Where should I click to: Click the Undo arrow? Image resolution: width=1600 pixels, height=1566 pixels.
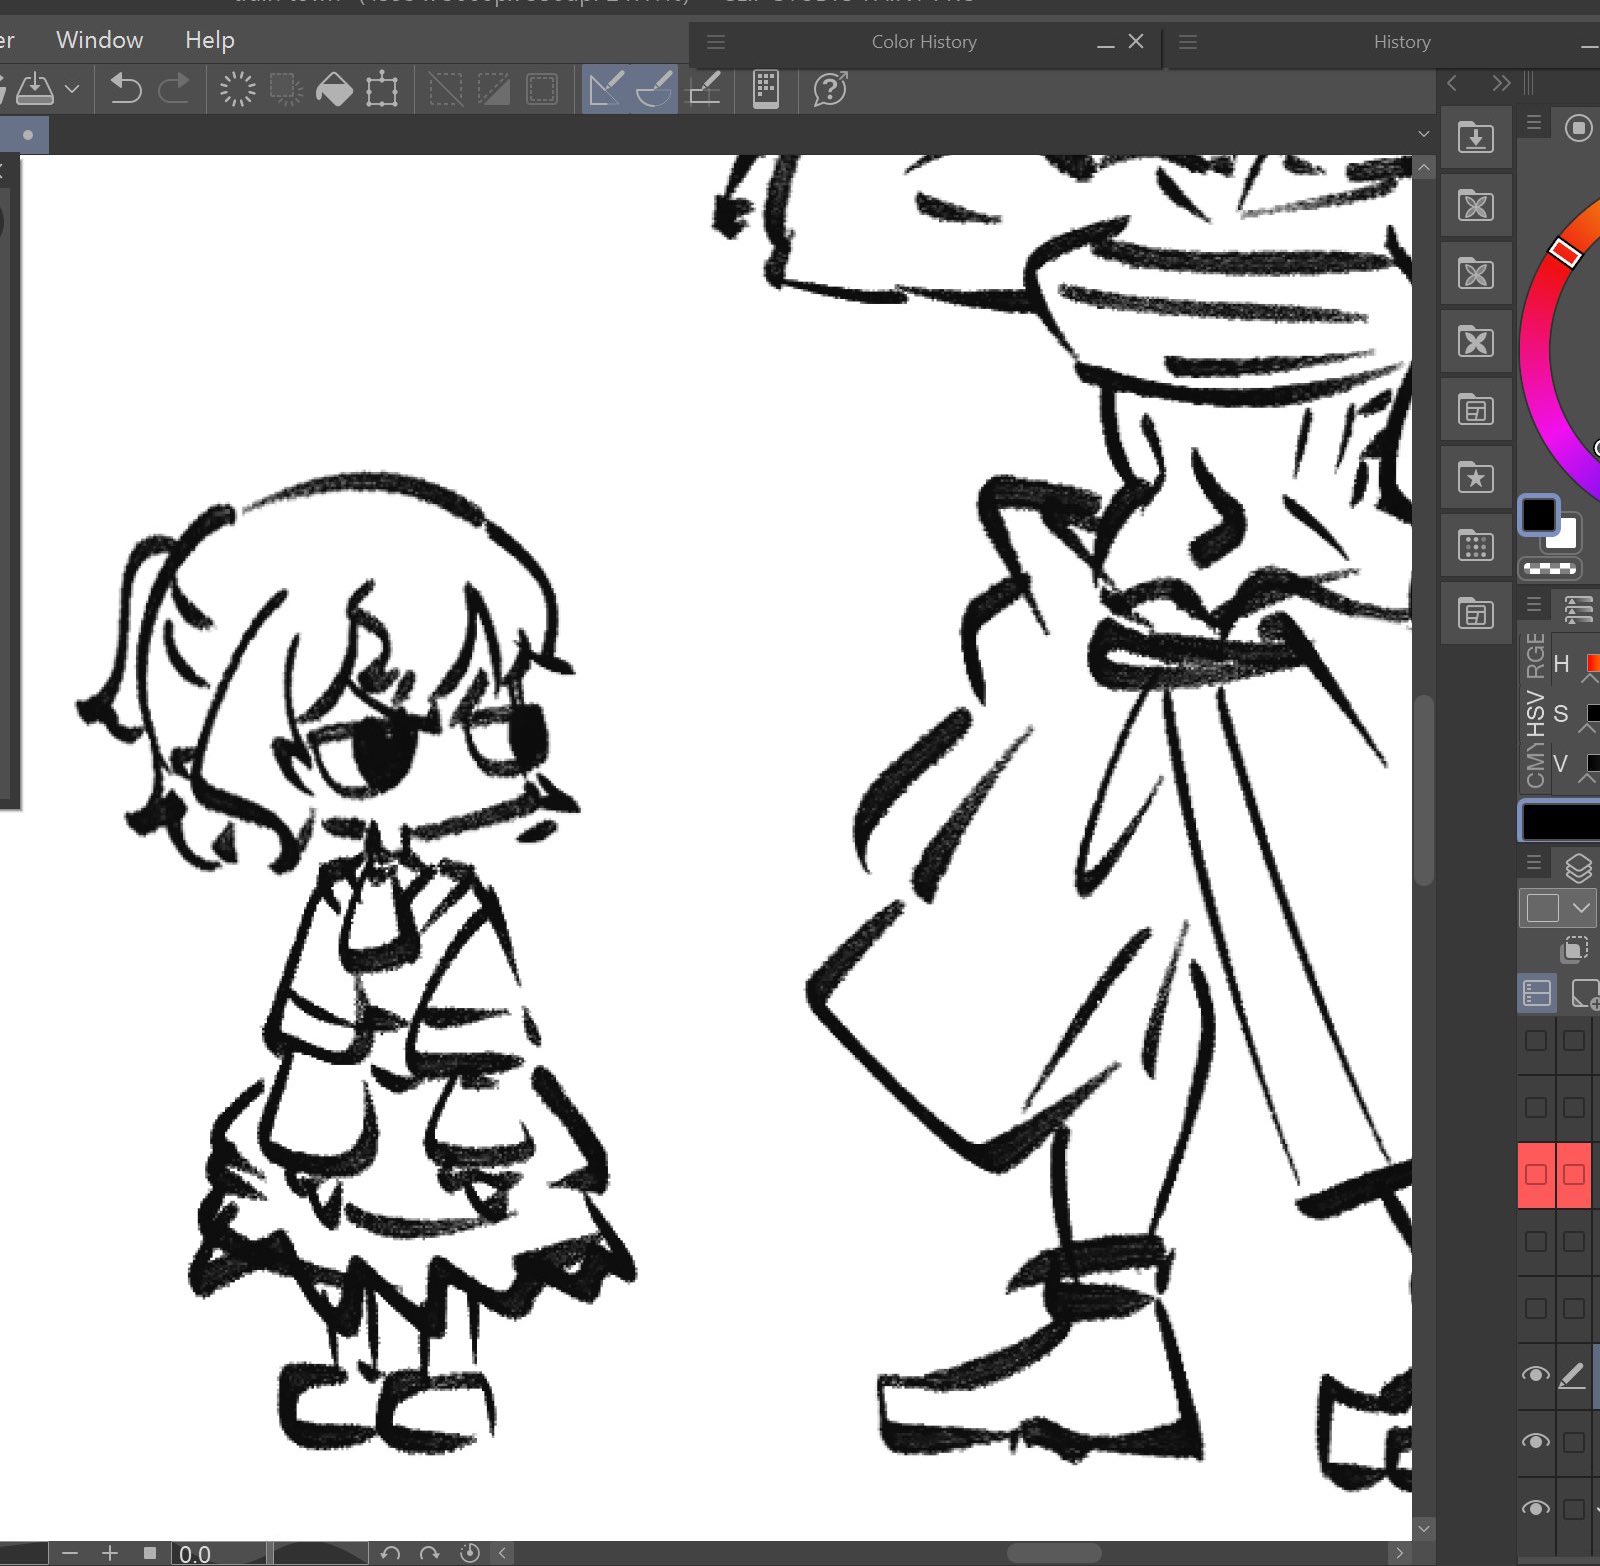tap(126, 89)
